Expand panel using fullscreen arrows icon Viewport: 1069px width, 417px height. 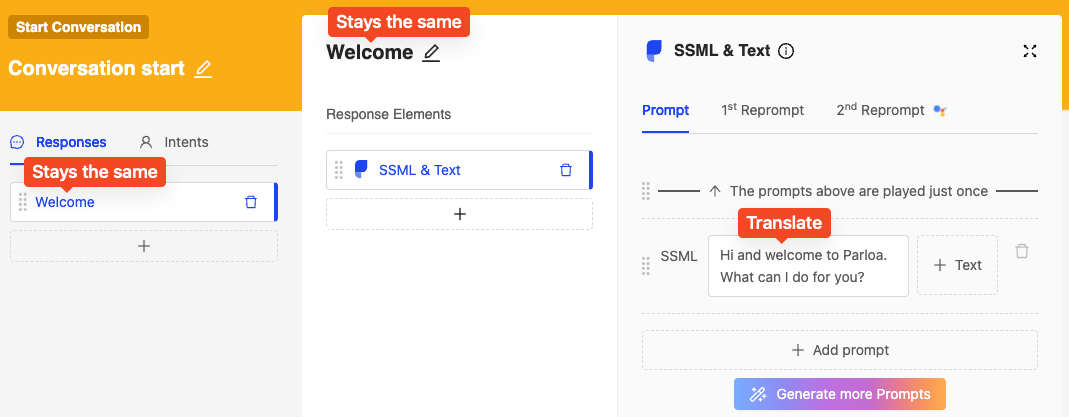click(x=1029, y=51)
